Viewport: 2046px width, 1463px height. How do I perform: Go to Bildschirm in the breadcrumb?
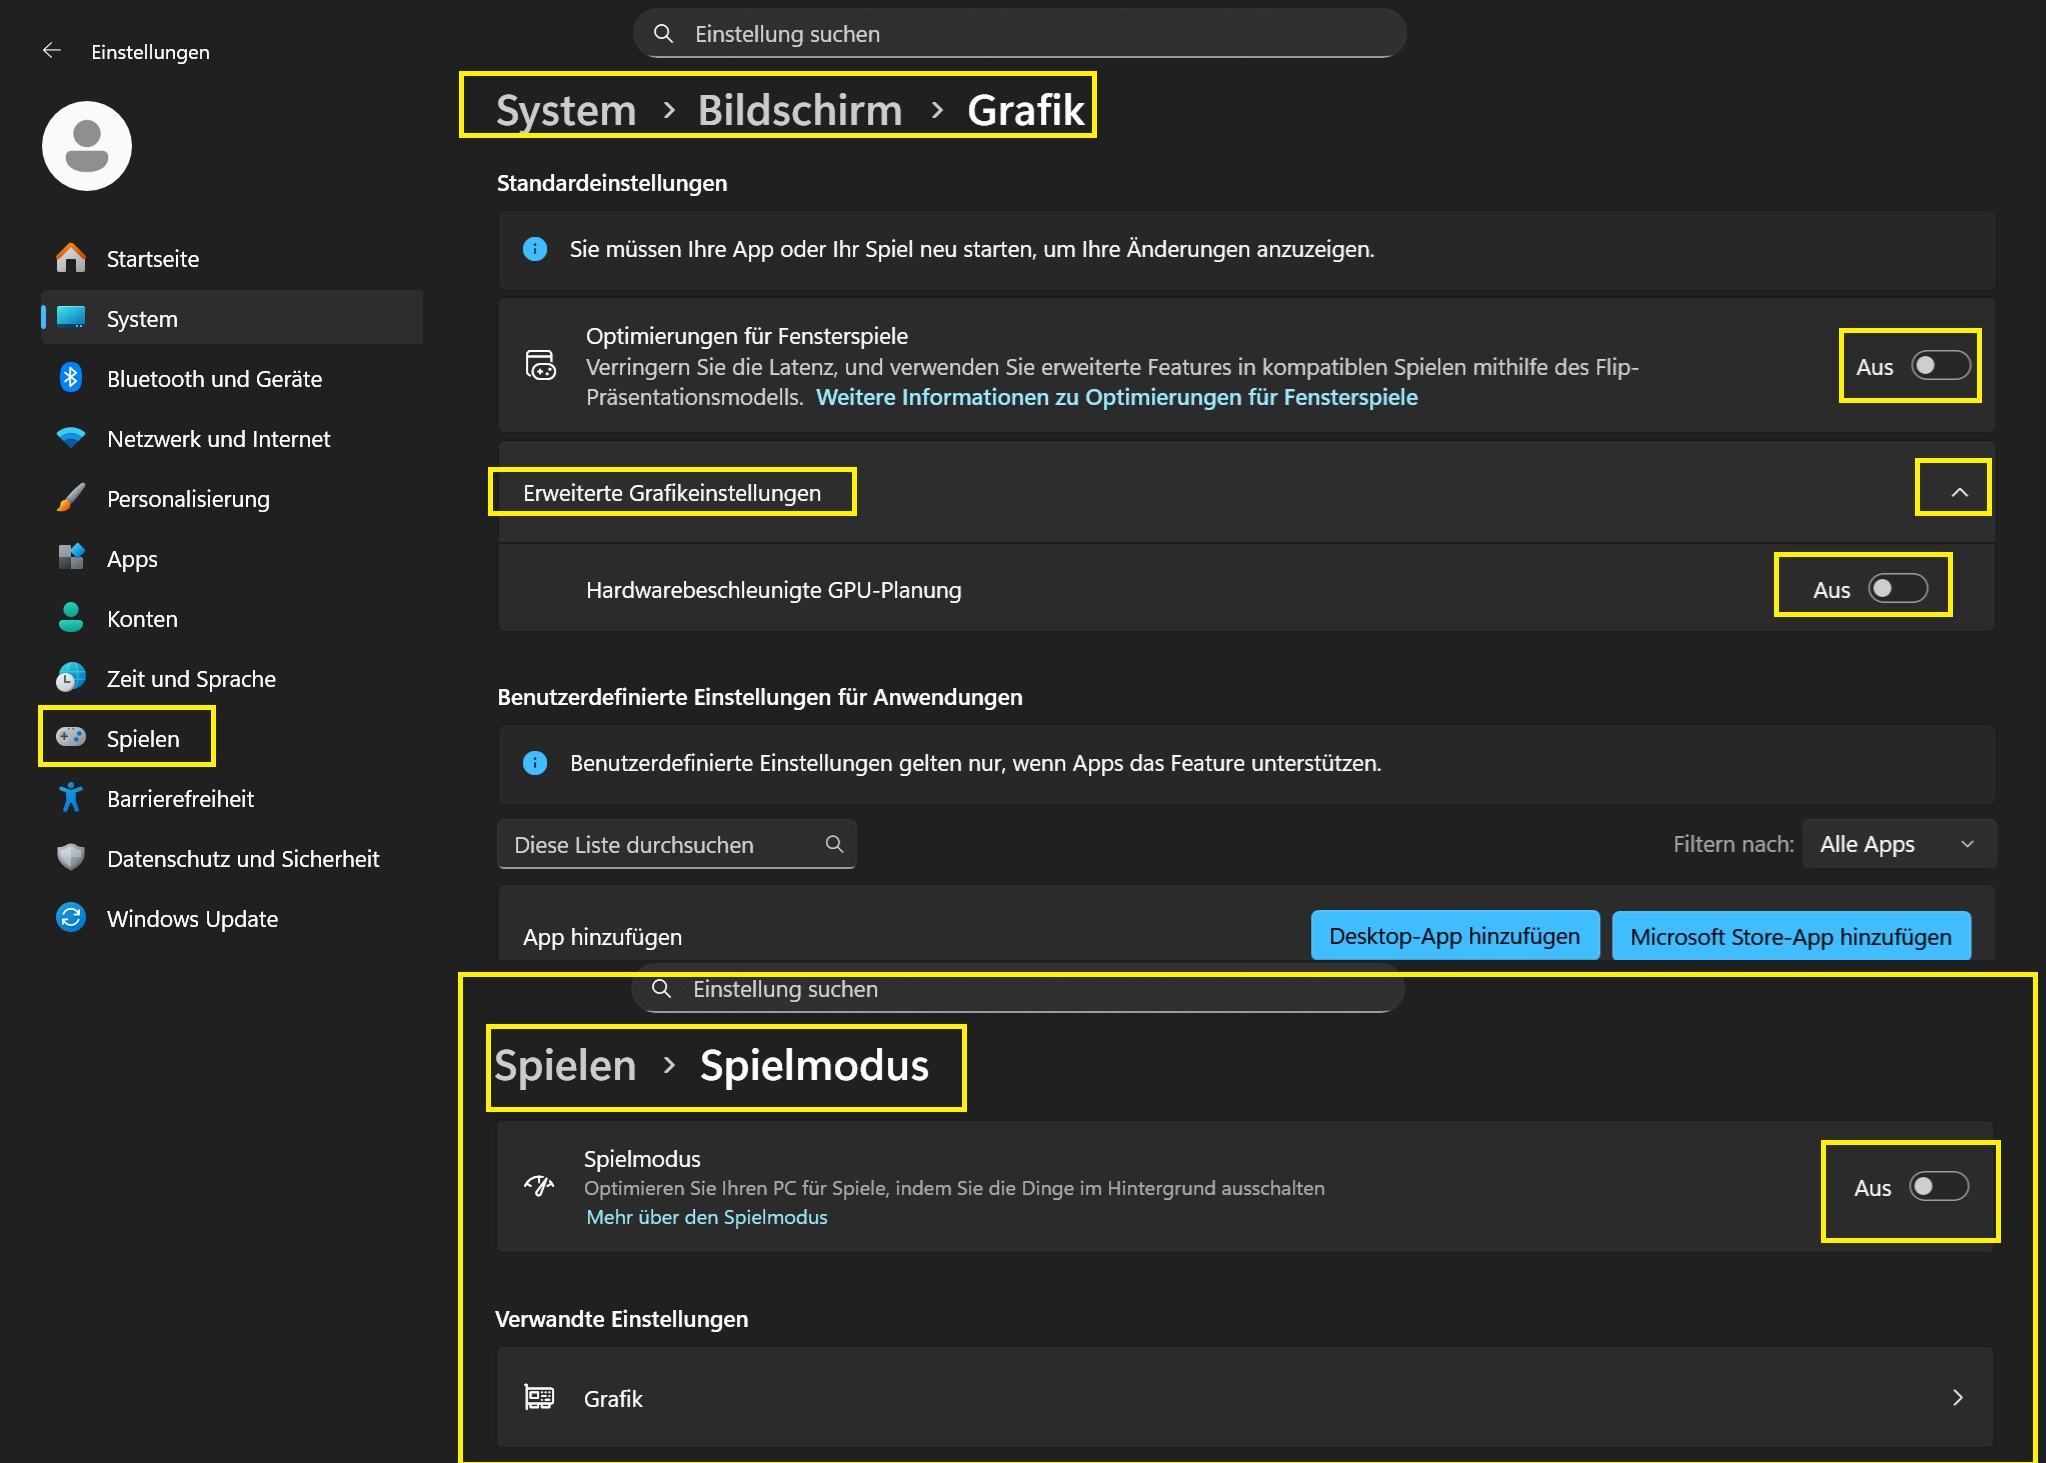pyautogui.click(x=799, y=110)
